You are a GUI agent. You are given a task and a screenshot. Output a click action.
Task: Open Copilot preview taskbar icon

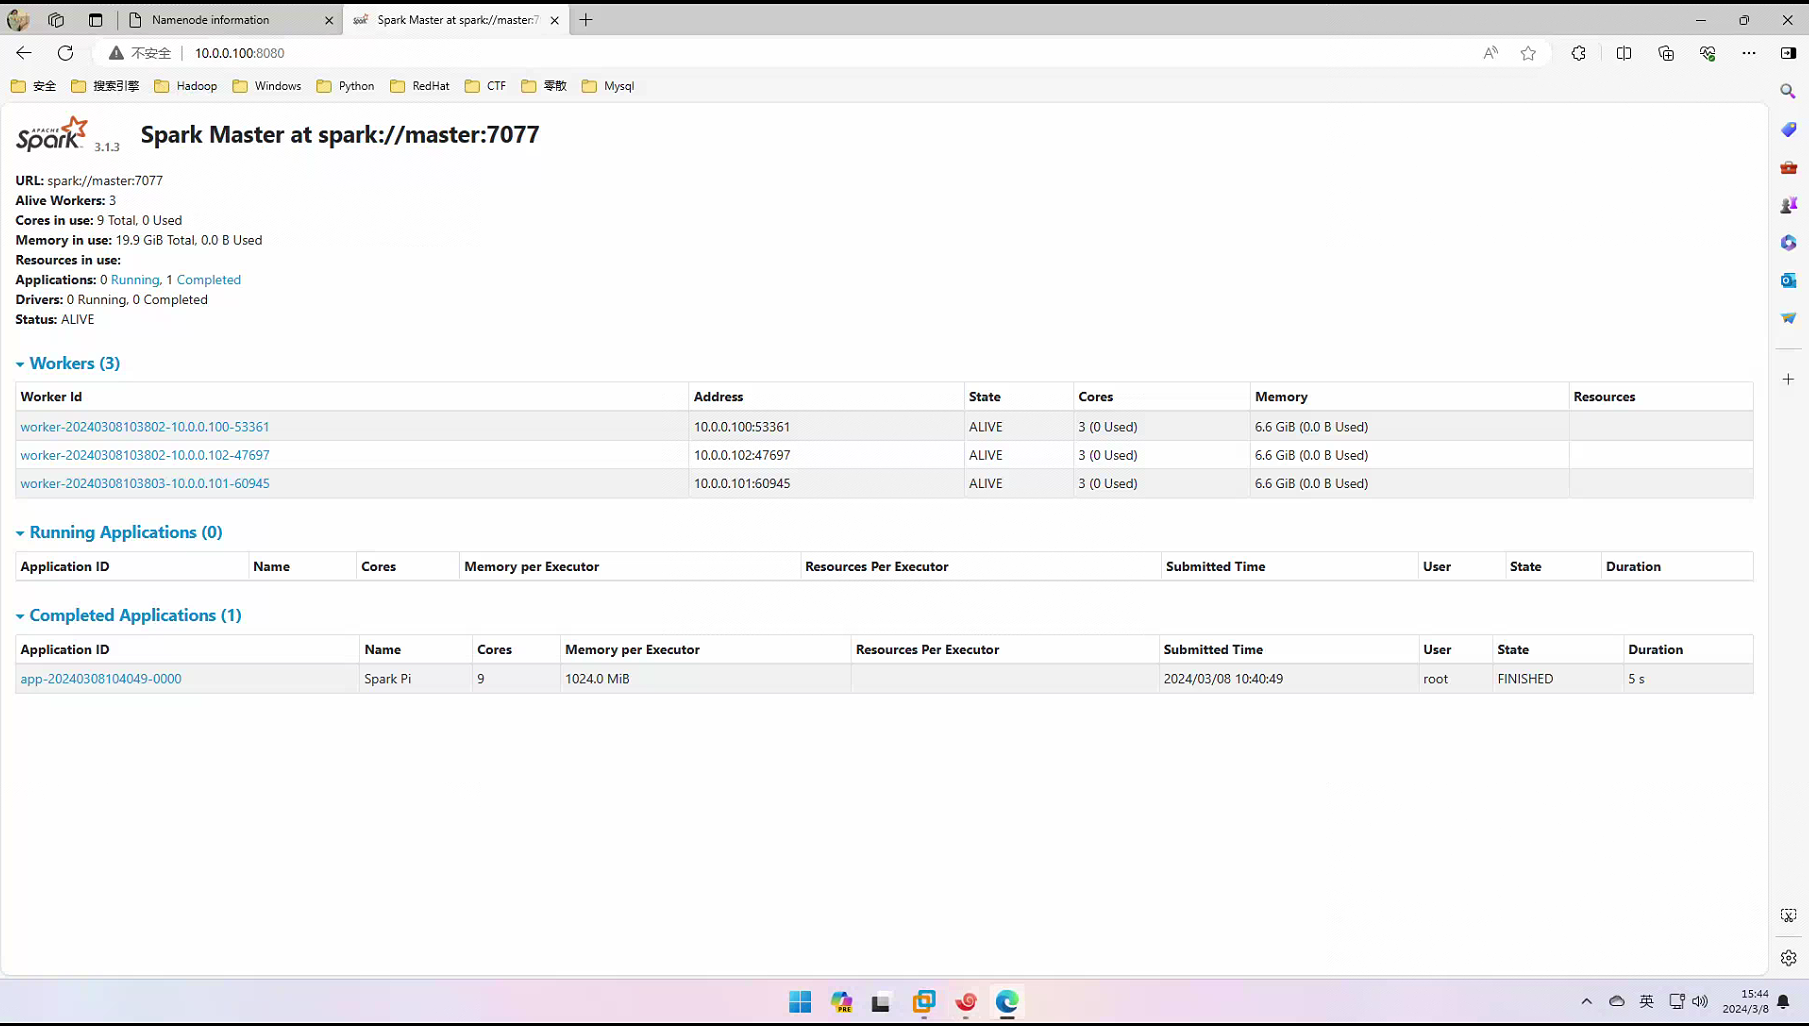point(842,1002)
